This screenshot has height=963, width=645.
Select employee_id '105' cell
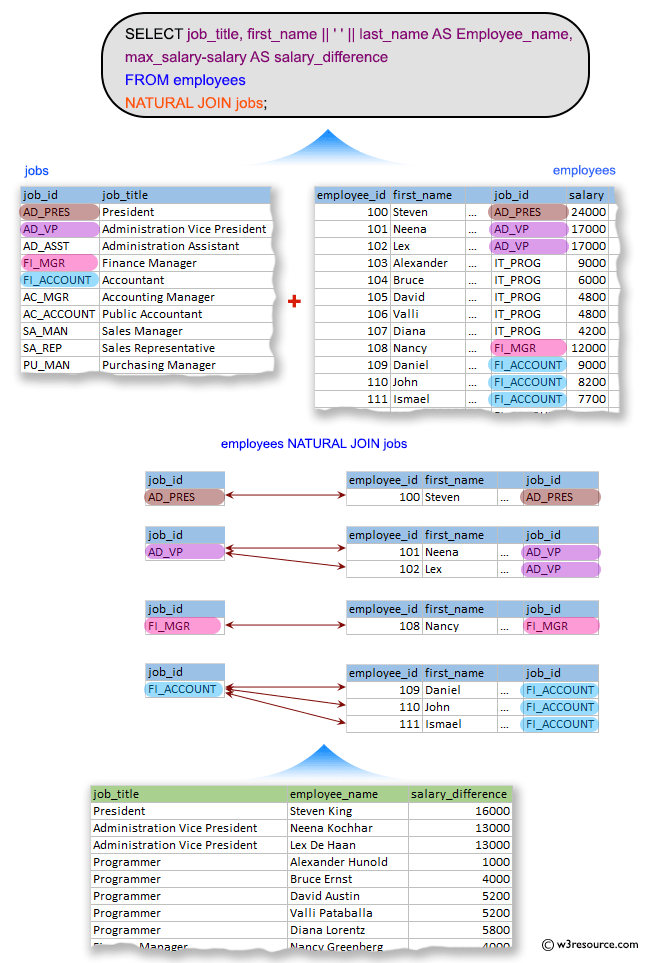pyautogui.click(x=353, y=297)
